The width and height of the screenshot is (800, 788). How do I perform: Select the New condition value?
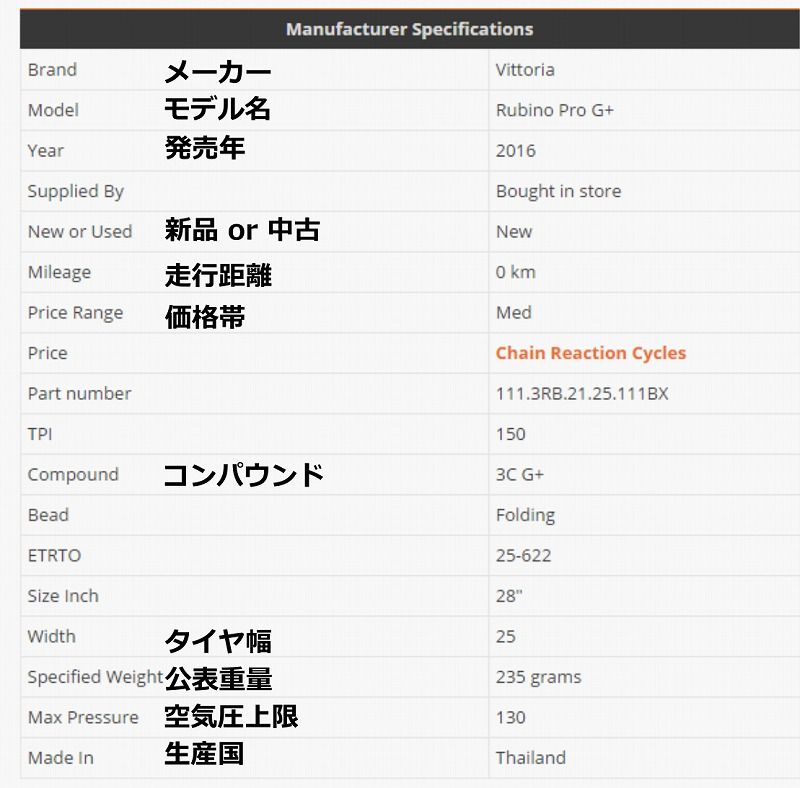(514, 232)
